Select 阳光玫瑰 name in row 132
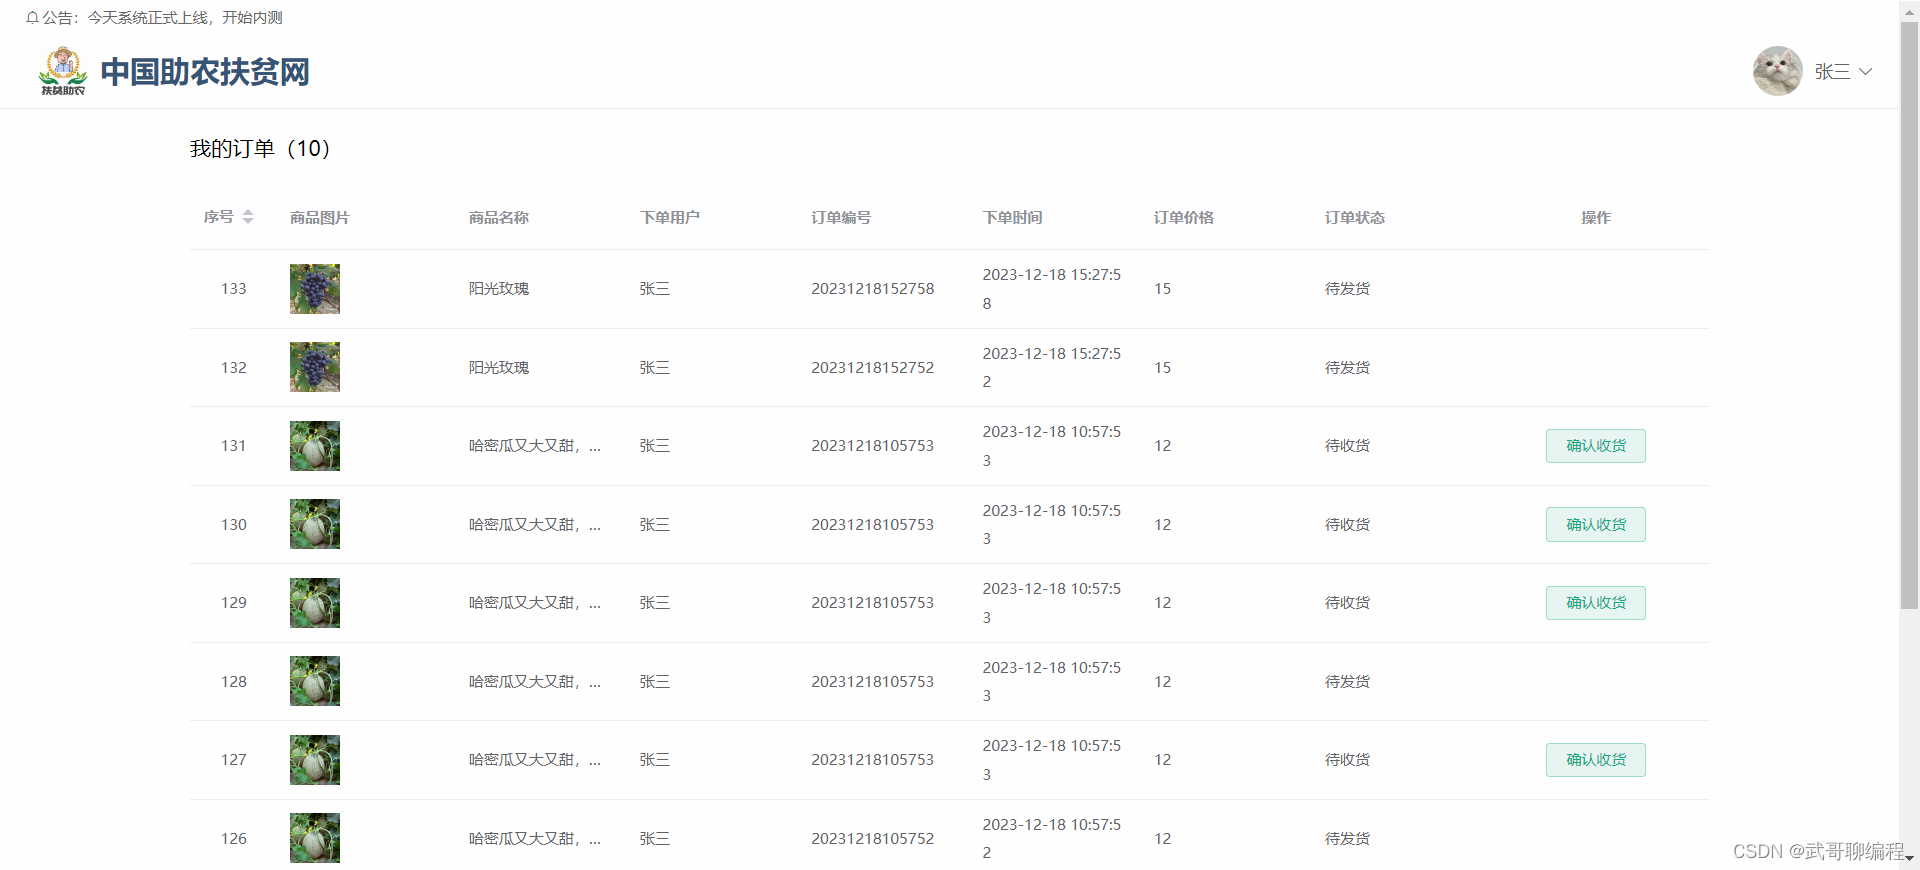 pos(499,368)
